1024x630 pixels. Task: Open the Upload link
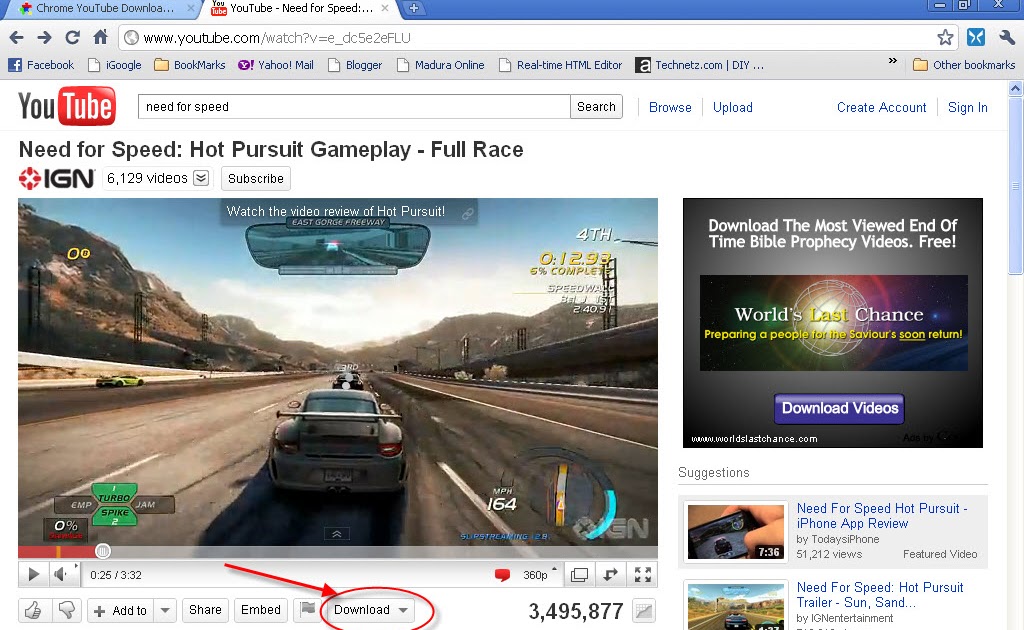pos(733,107)
